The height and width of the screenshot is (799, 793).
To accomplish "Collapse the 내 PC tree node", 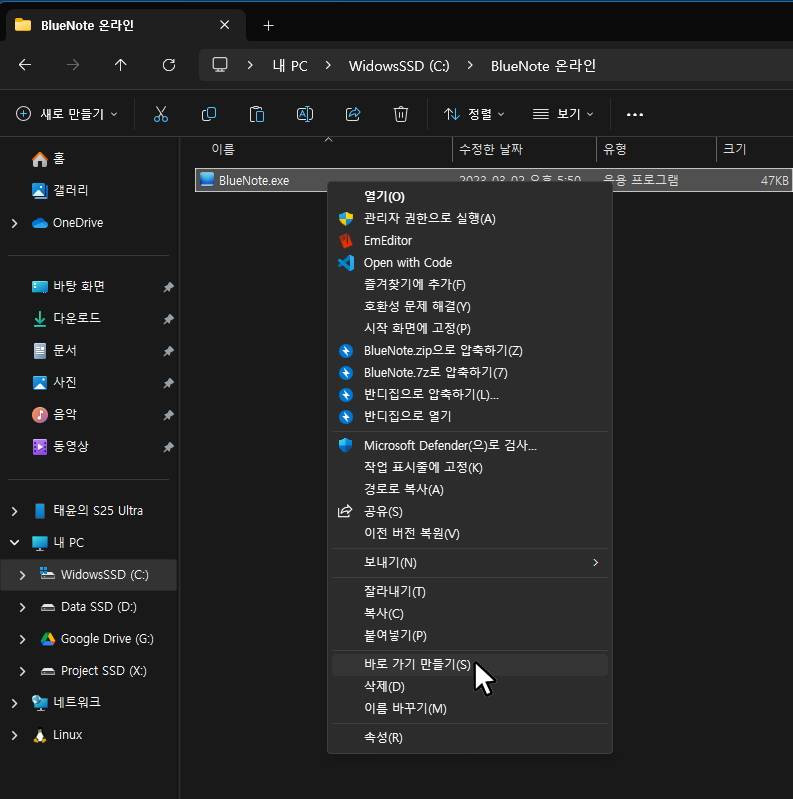I will (x=14, y=543).
